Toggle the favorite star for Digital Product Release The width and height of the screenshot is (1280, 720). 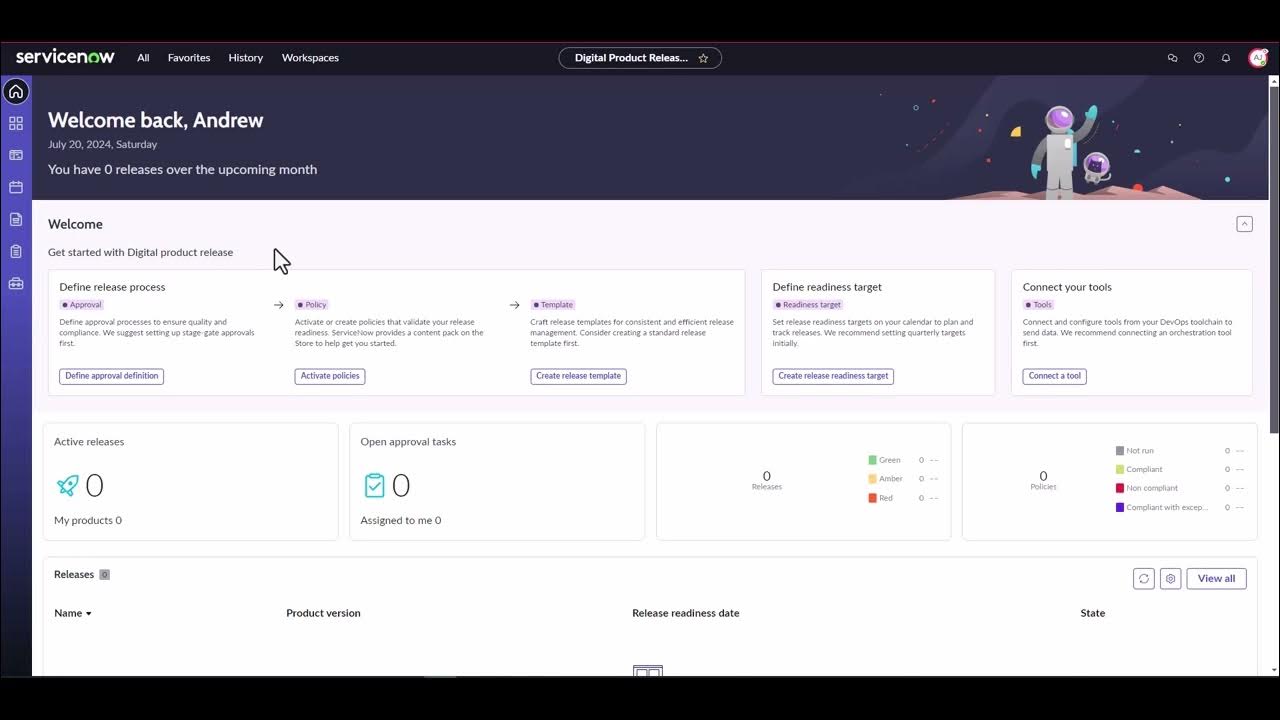pos(703,58)
